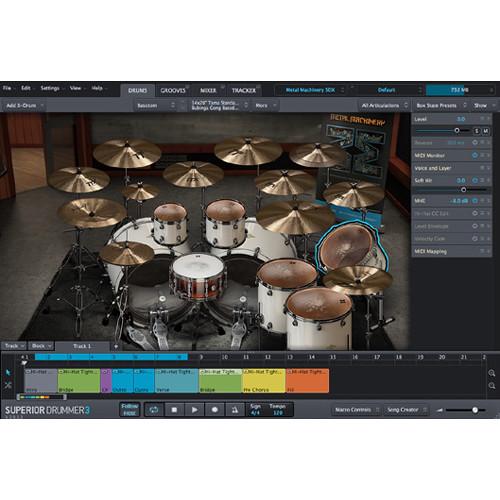Click the record button in transport
Screen dimensions: 500x500
(215, 410)
